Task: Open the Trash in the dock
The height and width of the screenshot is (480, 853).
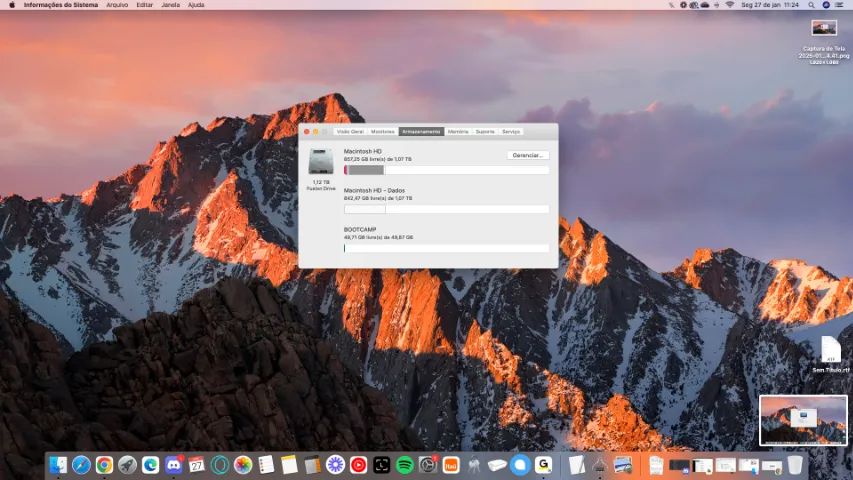Action: click(x=795, y=465)
